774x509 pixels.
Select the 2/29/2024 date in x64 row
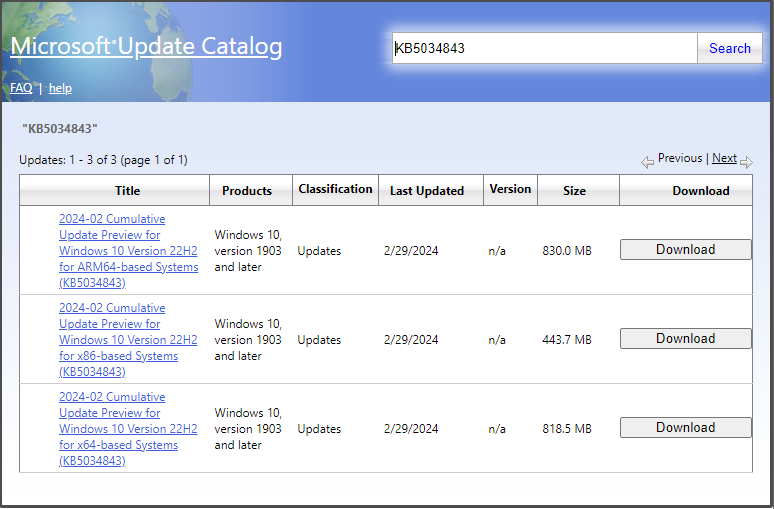pyautogui.click(x=411, y=429)
